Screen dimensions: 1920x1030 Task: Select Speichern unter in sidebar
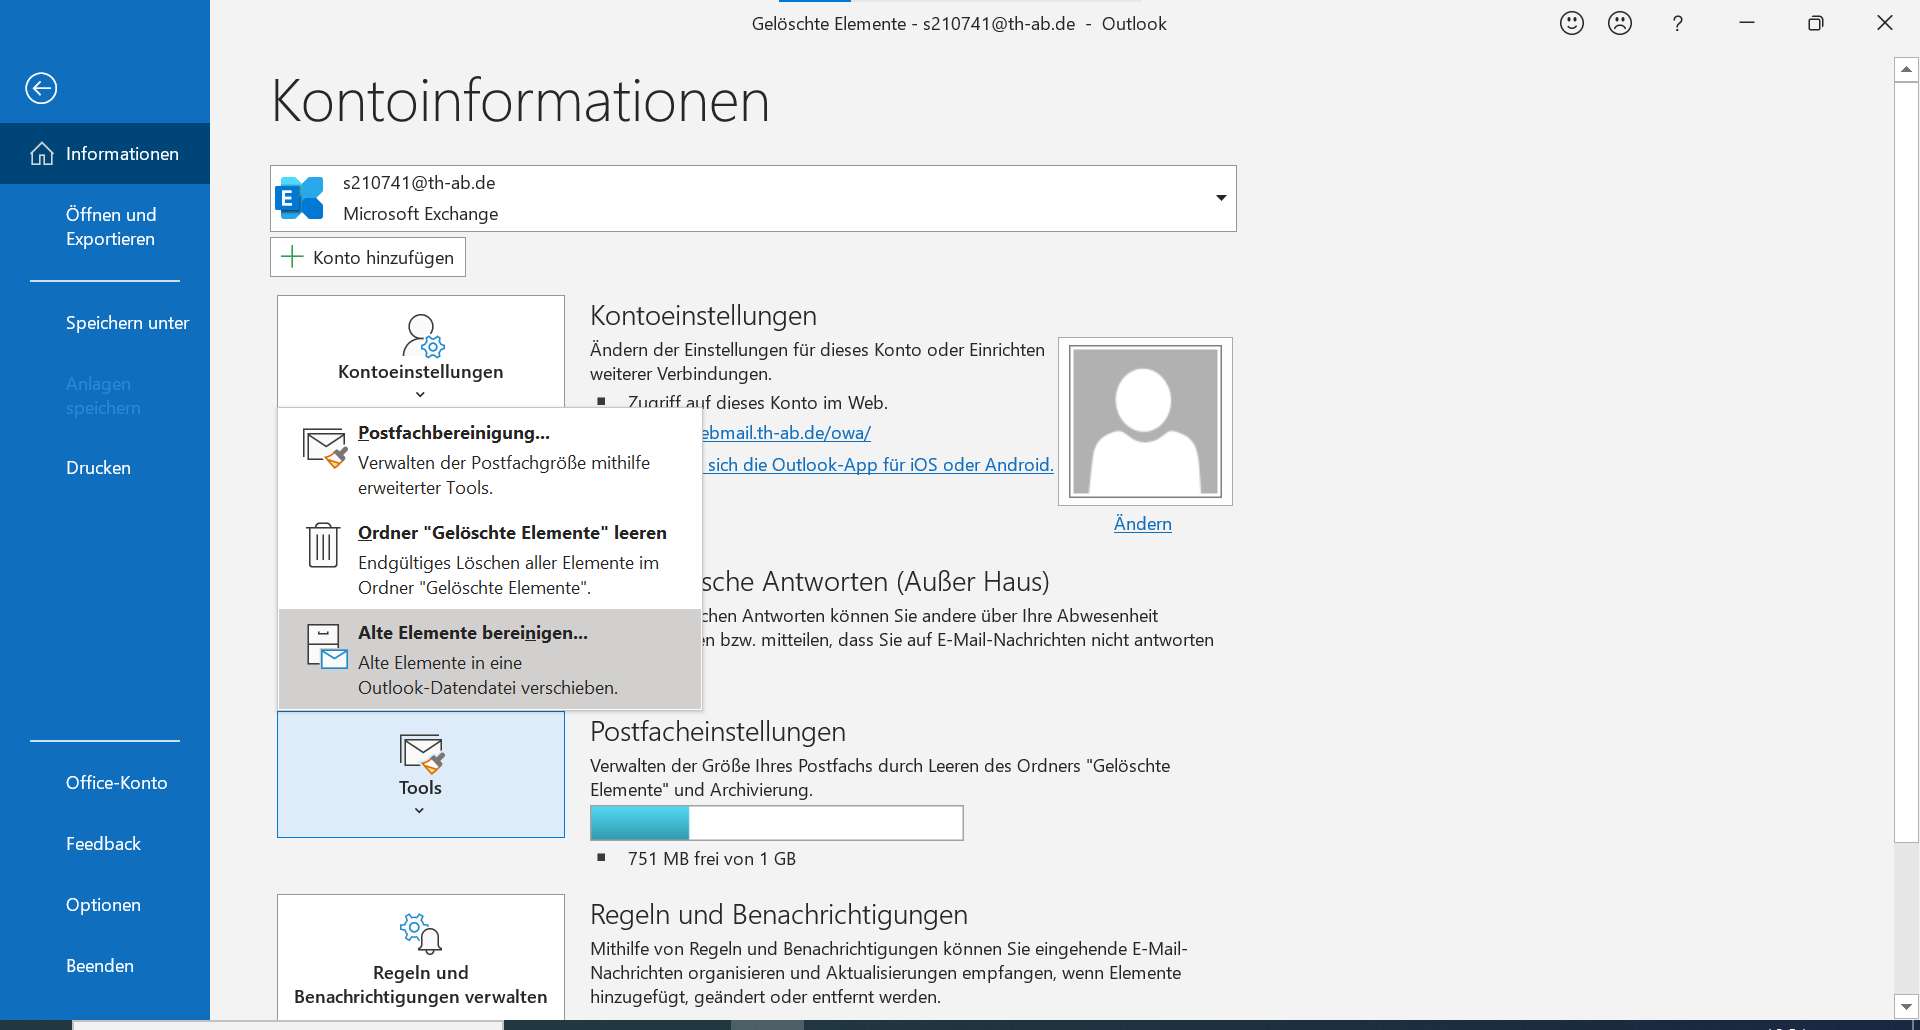(x=105, y=323)
